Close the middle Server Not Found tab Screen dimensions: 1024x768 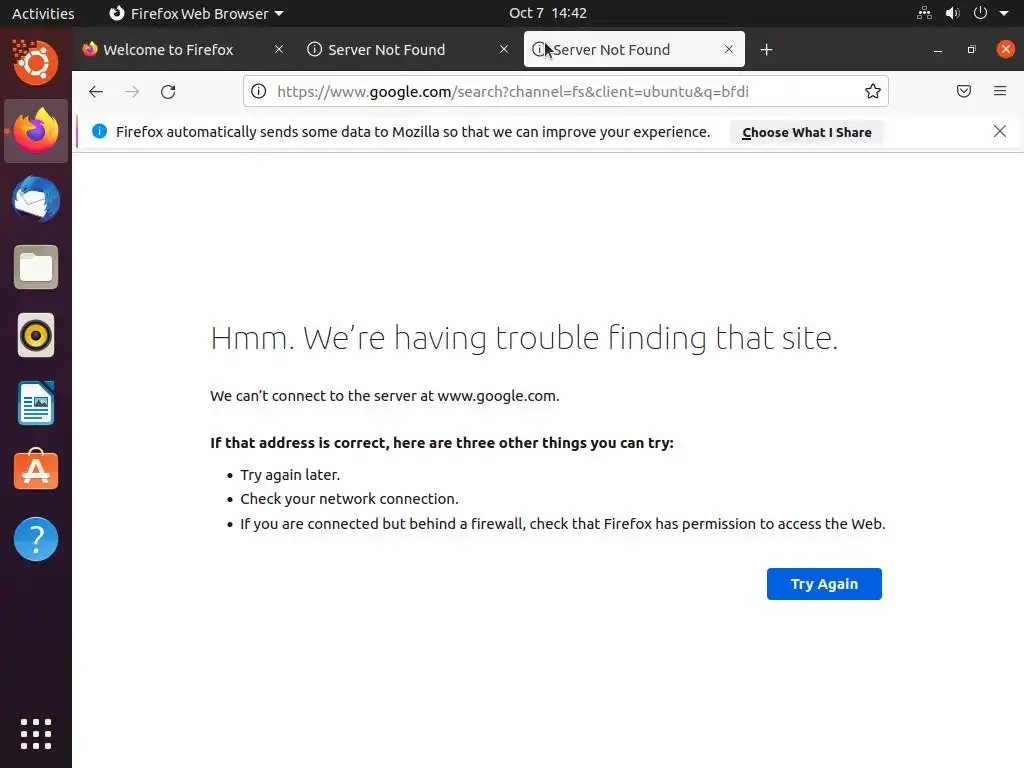pyautogui.click(x=504, y=49)
